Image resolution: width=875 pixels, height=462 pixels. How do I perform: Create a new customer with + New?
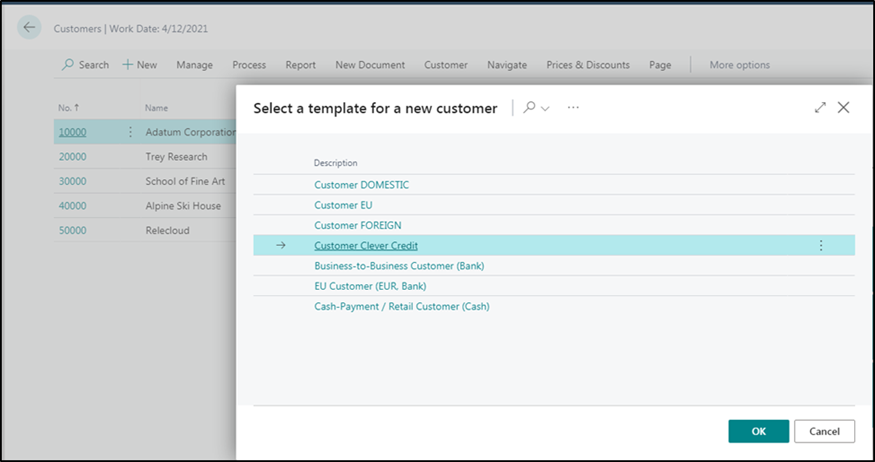140,65
